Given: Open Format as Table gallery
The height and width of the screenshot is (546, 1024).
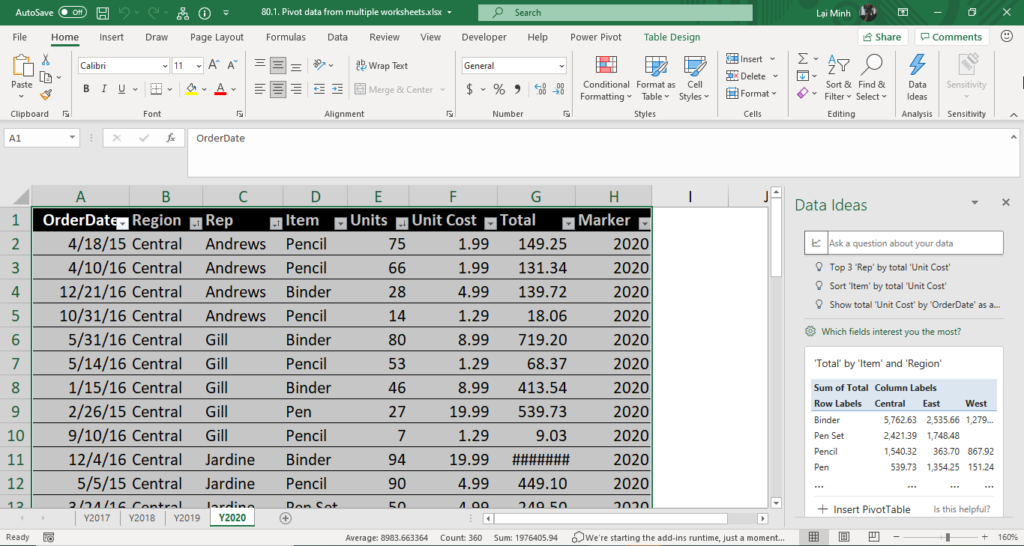Looking at the screenshot, I should click(656, 78).
